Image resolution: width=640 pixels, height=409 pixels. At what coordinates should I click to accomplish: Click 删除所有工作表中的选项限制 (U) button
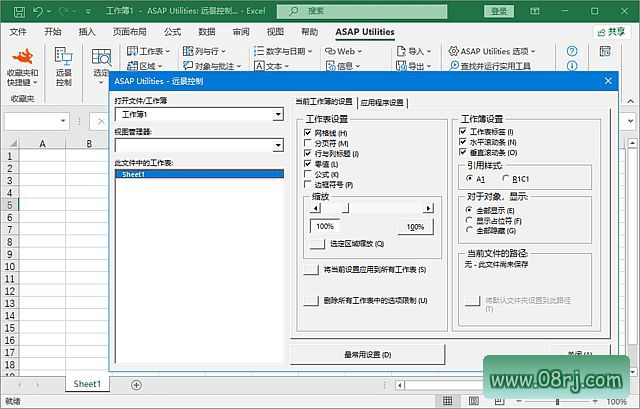point(311,301)
